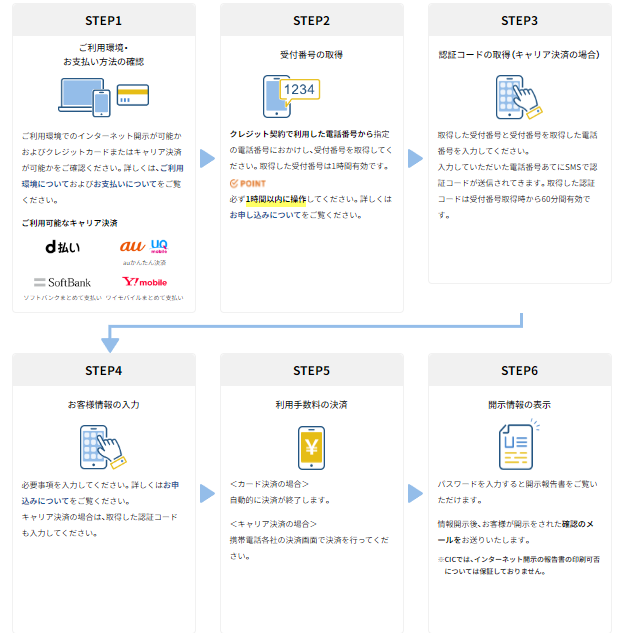The image size is (620, 633).
Task: Click the STEP4 header
Action: tap(104, 370)
